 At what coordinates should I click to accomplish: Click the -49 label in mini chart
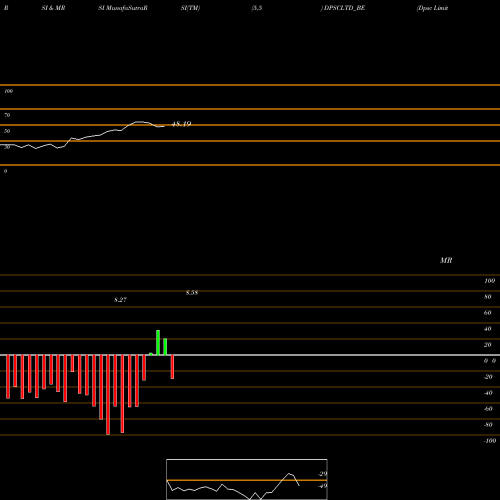tap(323, 486)
